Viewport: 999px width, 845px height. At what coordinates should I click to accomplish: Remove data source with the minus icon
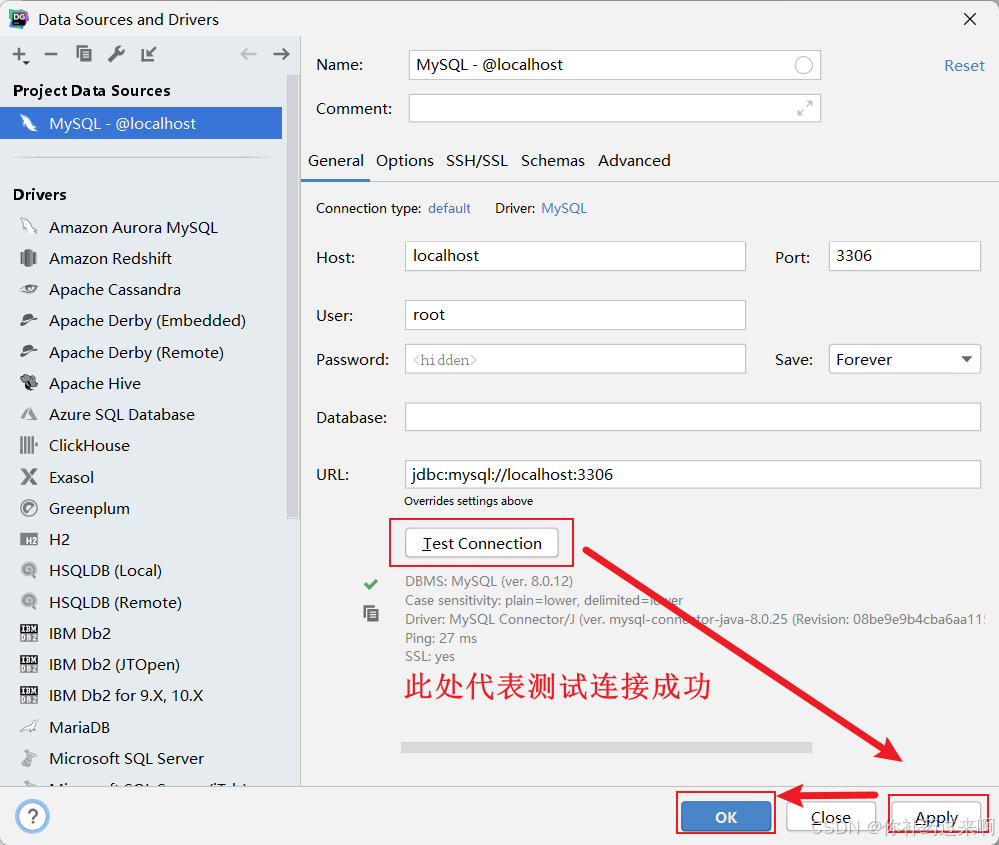(x=51, y=54)
